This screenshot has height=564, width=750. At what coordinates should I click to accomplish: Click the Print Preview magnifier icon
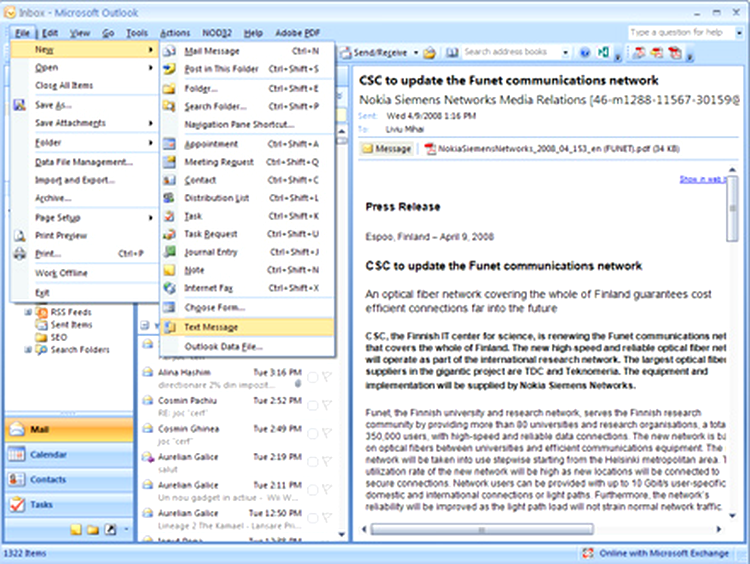(x=20, y=235)
